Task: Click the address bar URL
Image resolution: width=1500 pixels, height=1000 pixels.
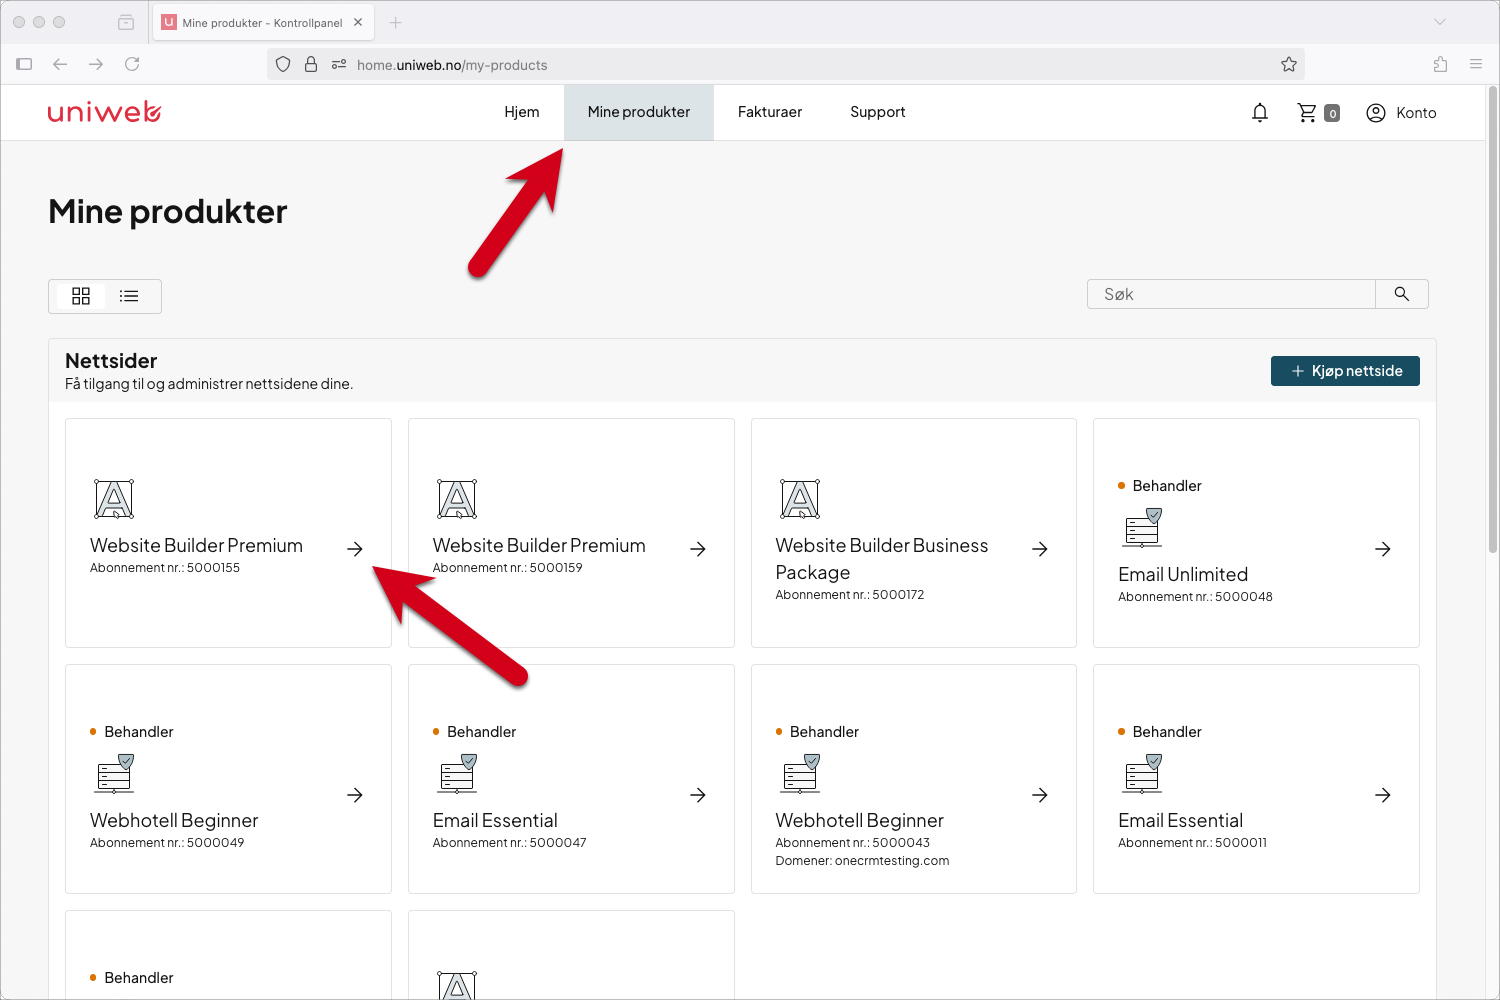Action: pyautogui.click(x=452, y=65)
